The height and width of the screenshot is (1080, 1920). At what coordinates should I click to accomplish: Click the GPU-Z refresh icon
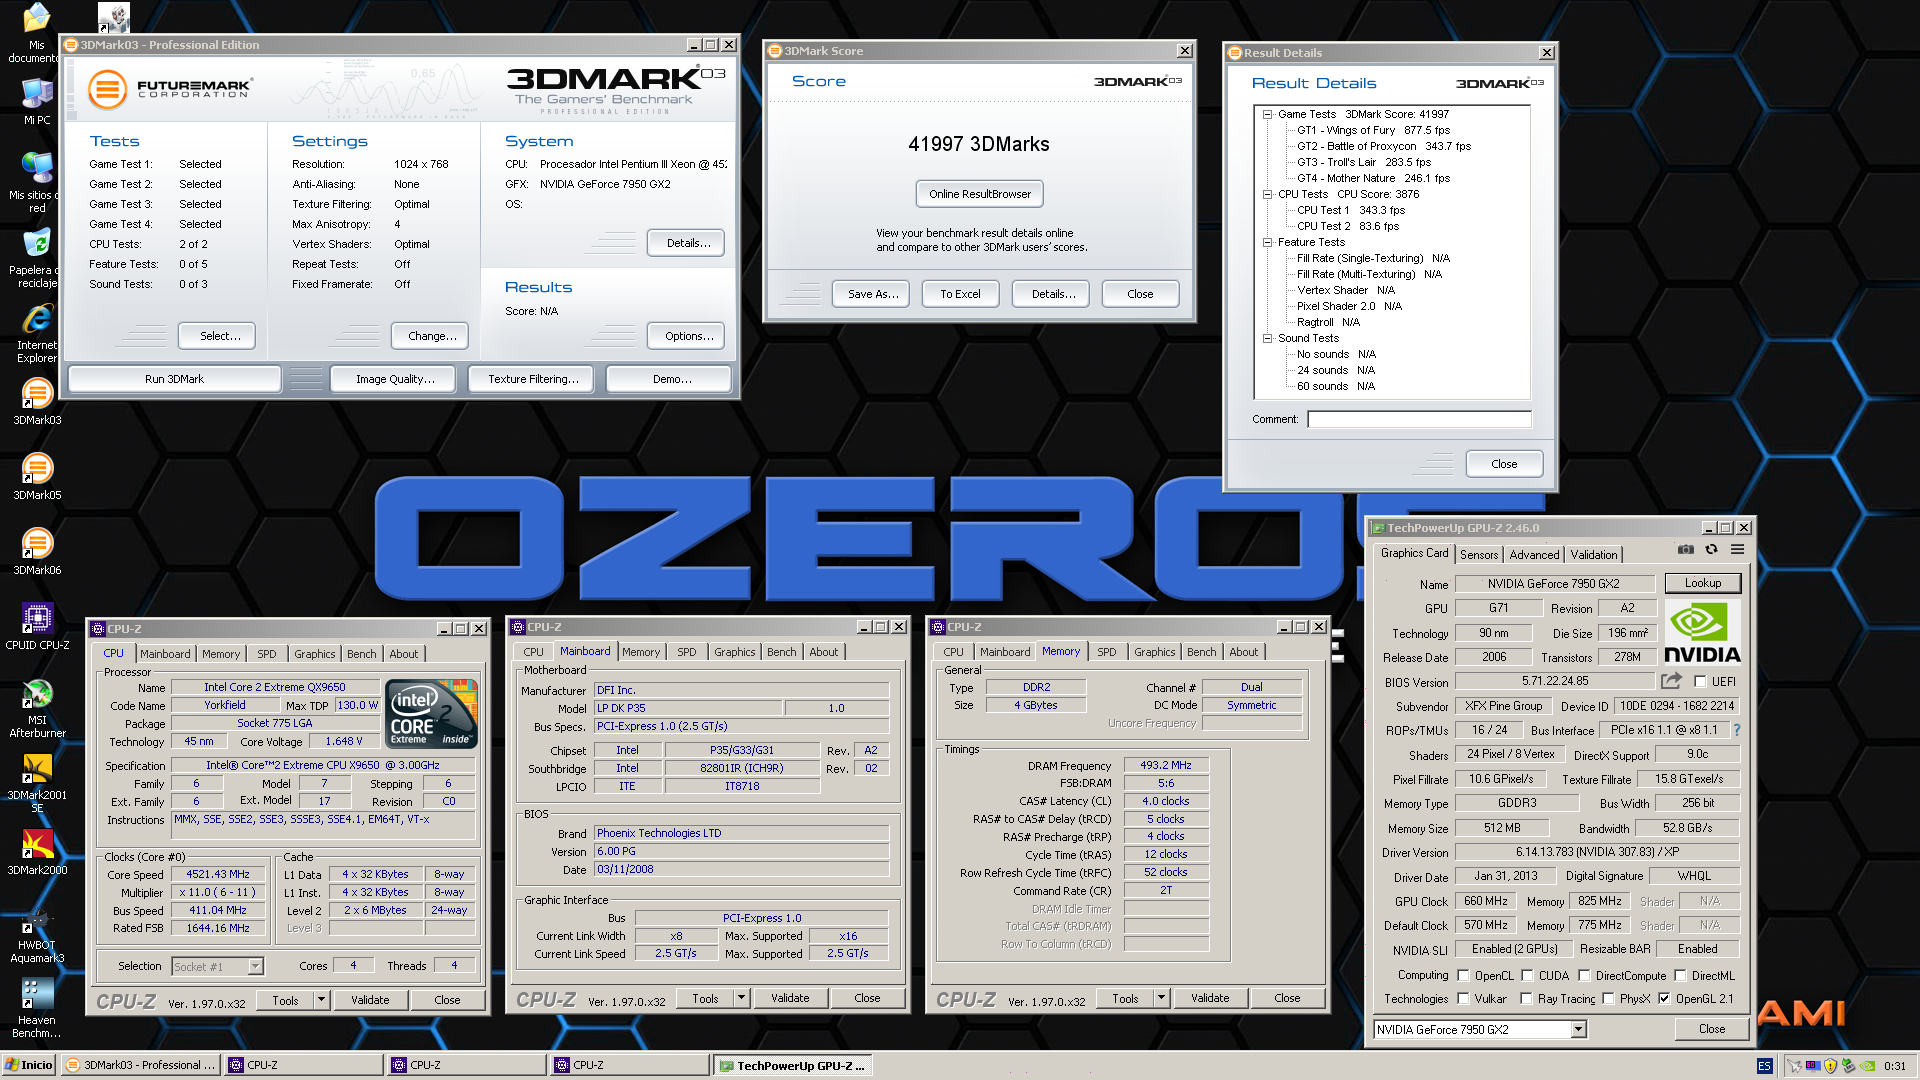pyautogui.click(x=1711, y=550)
